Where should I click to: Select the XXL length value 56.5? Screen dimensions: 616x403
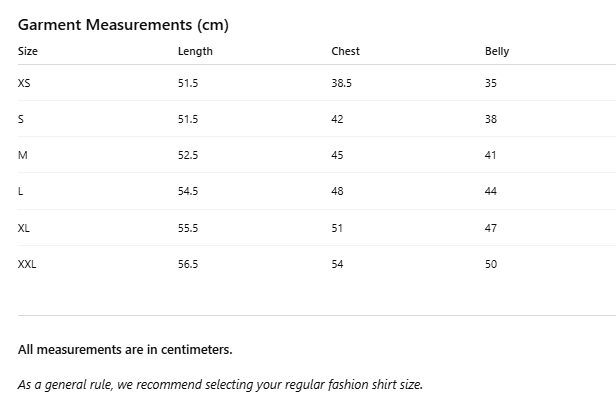(188, 264)
